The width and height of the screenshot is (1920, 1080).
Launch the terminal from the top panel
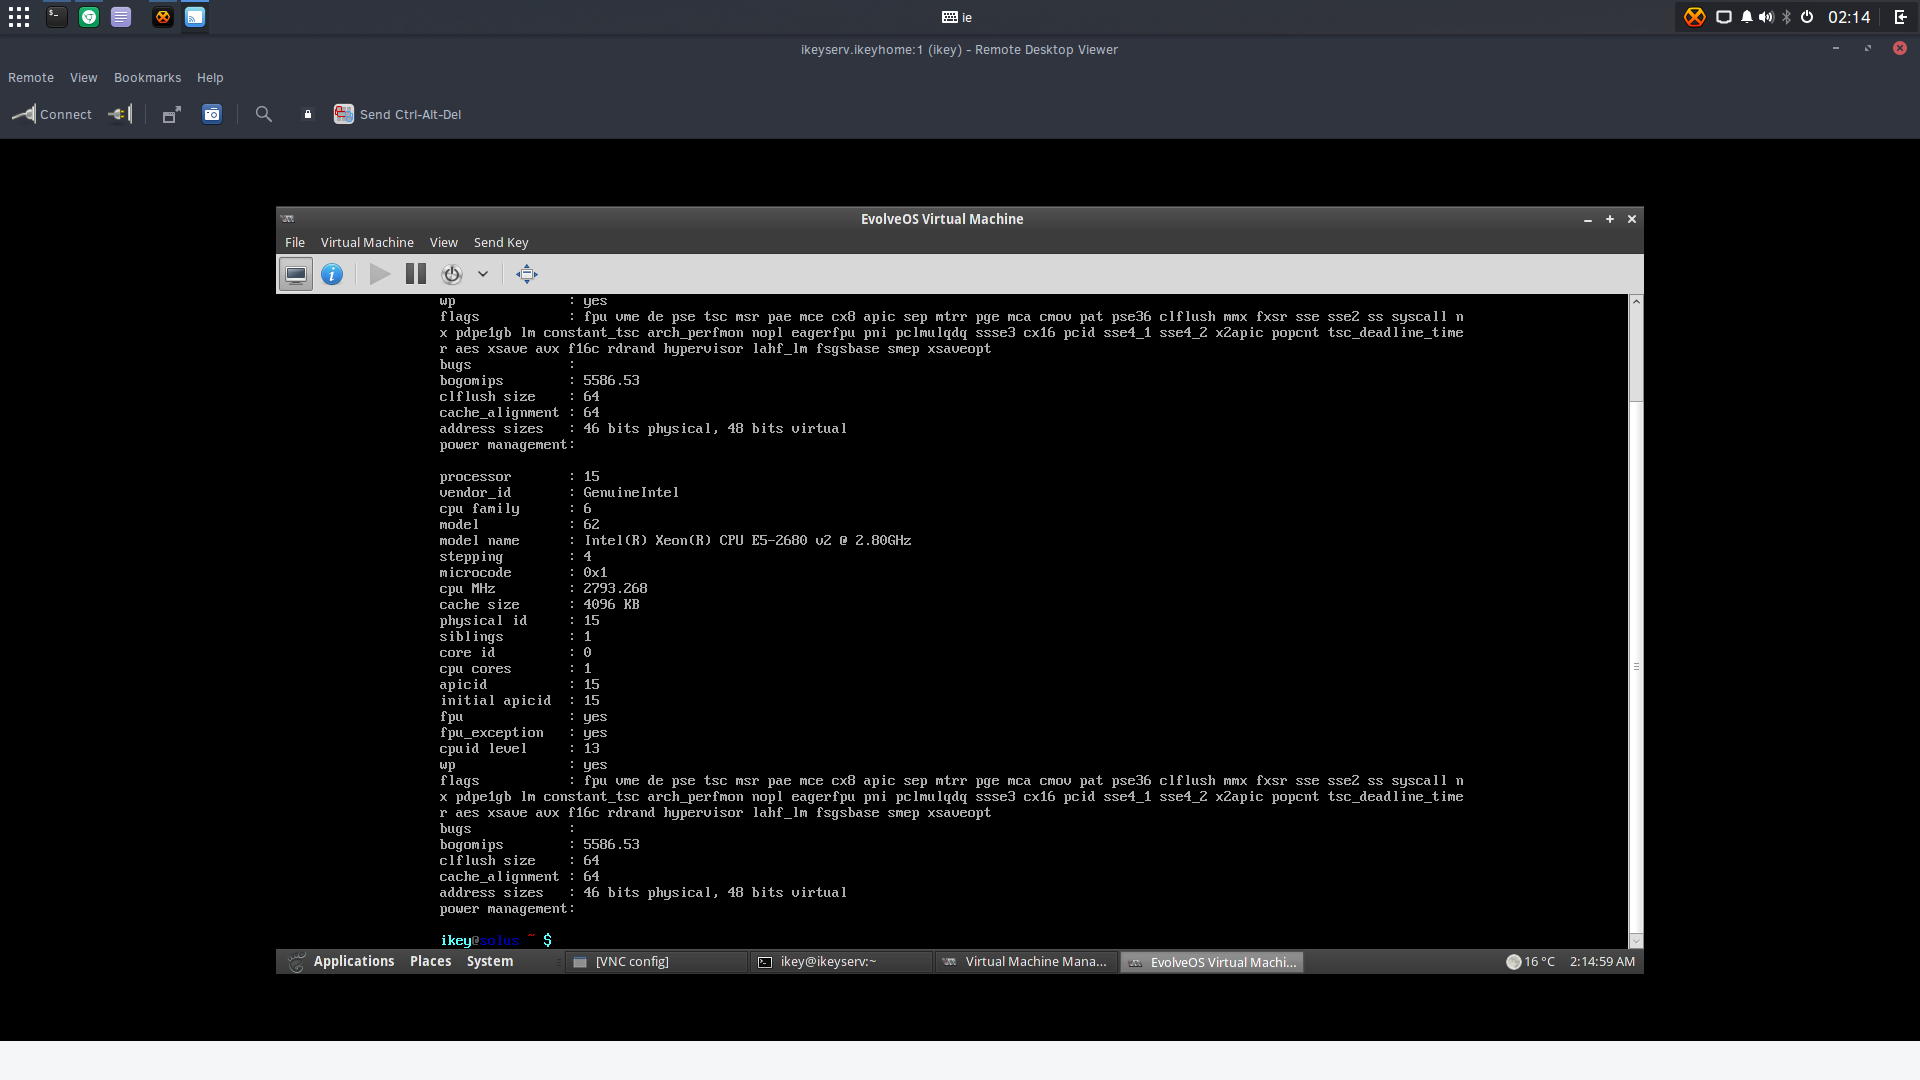(57, 17)
